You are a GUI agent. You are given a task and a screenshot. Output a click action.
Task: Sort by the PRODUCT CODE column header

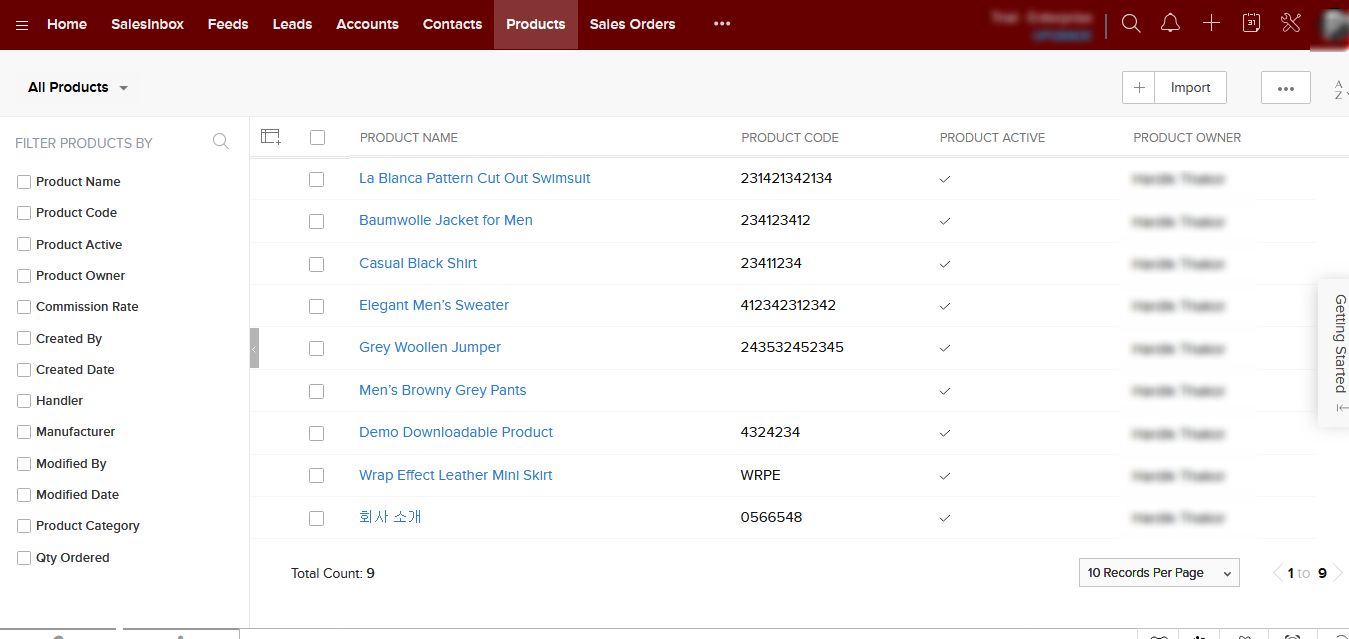(790, 138)
